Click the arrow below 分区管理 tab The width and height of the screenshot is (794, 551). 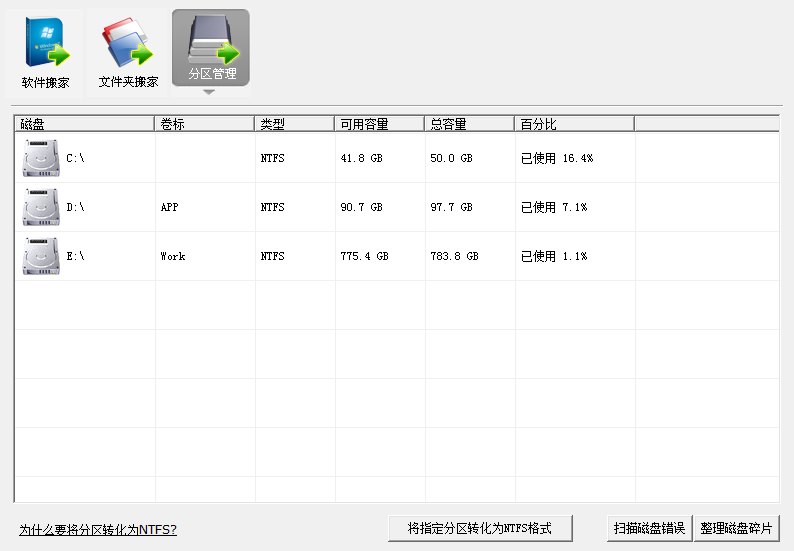coord(209,92)
